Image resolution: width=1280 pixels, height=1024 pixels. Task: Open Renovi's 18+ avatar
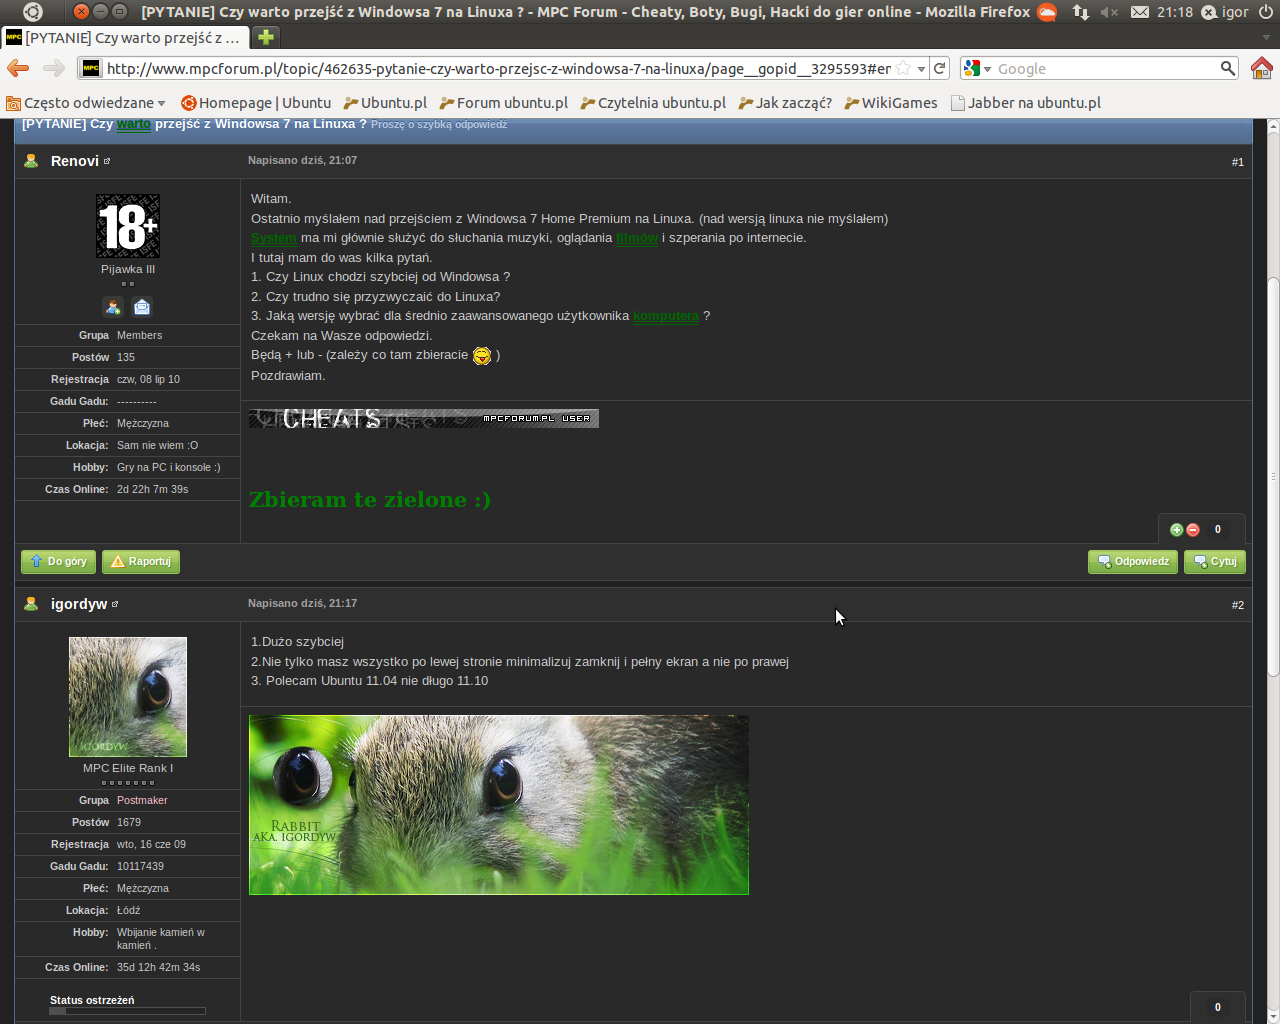coord(128,226)
